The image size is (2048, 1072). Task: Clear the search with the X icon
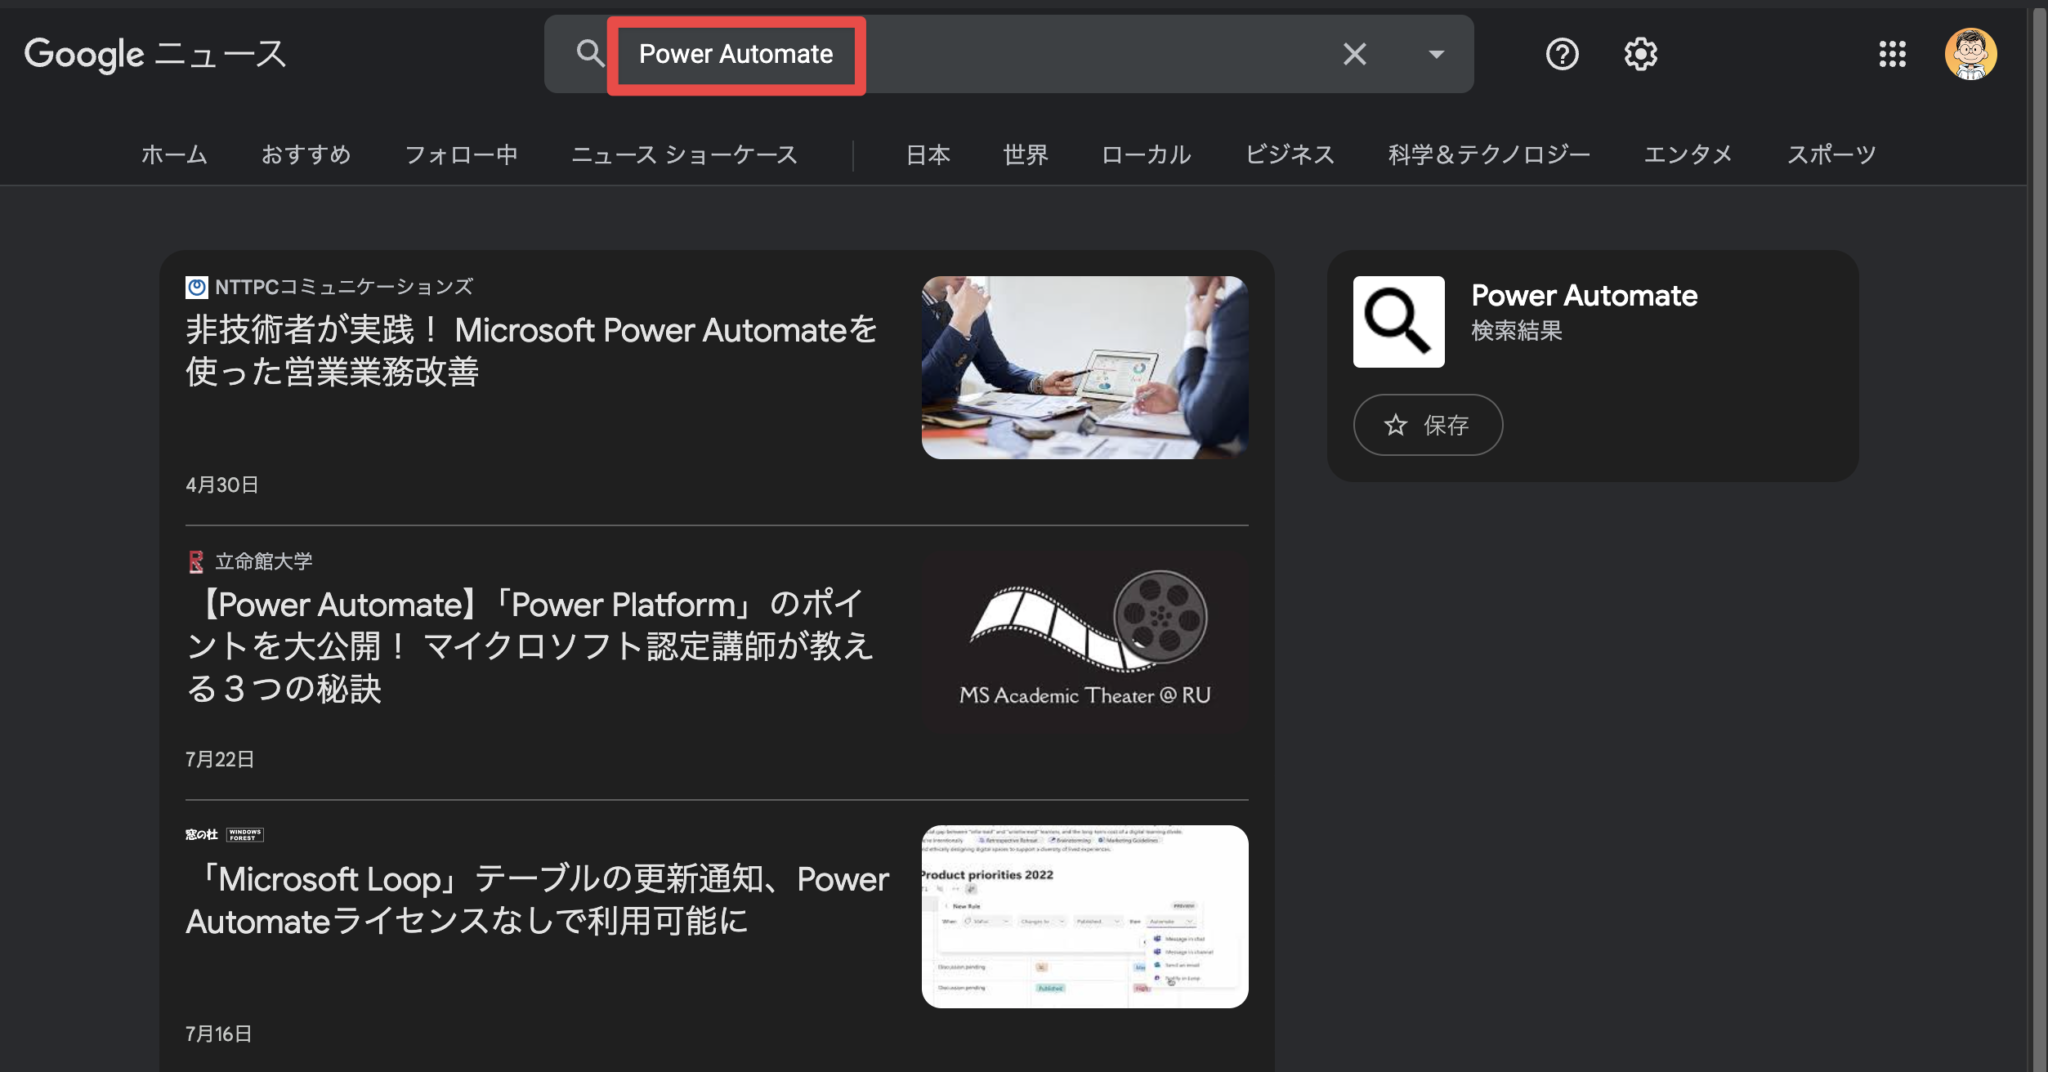(1355, 54)
